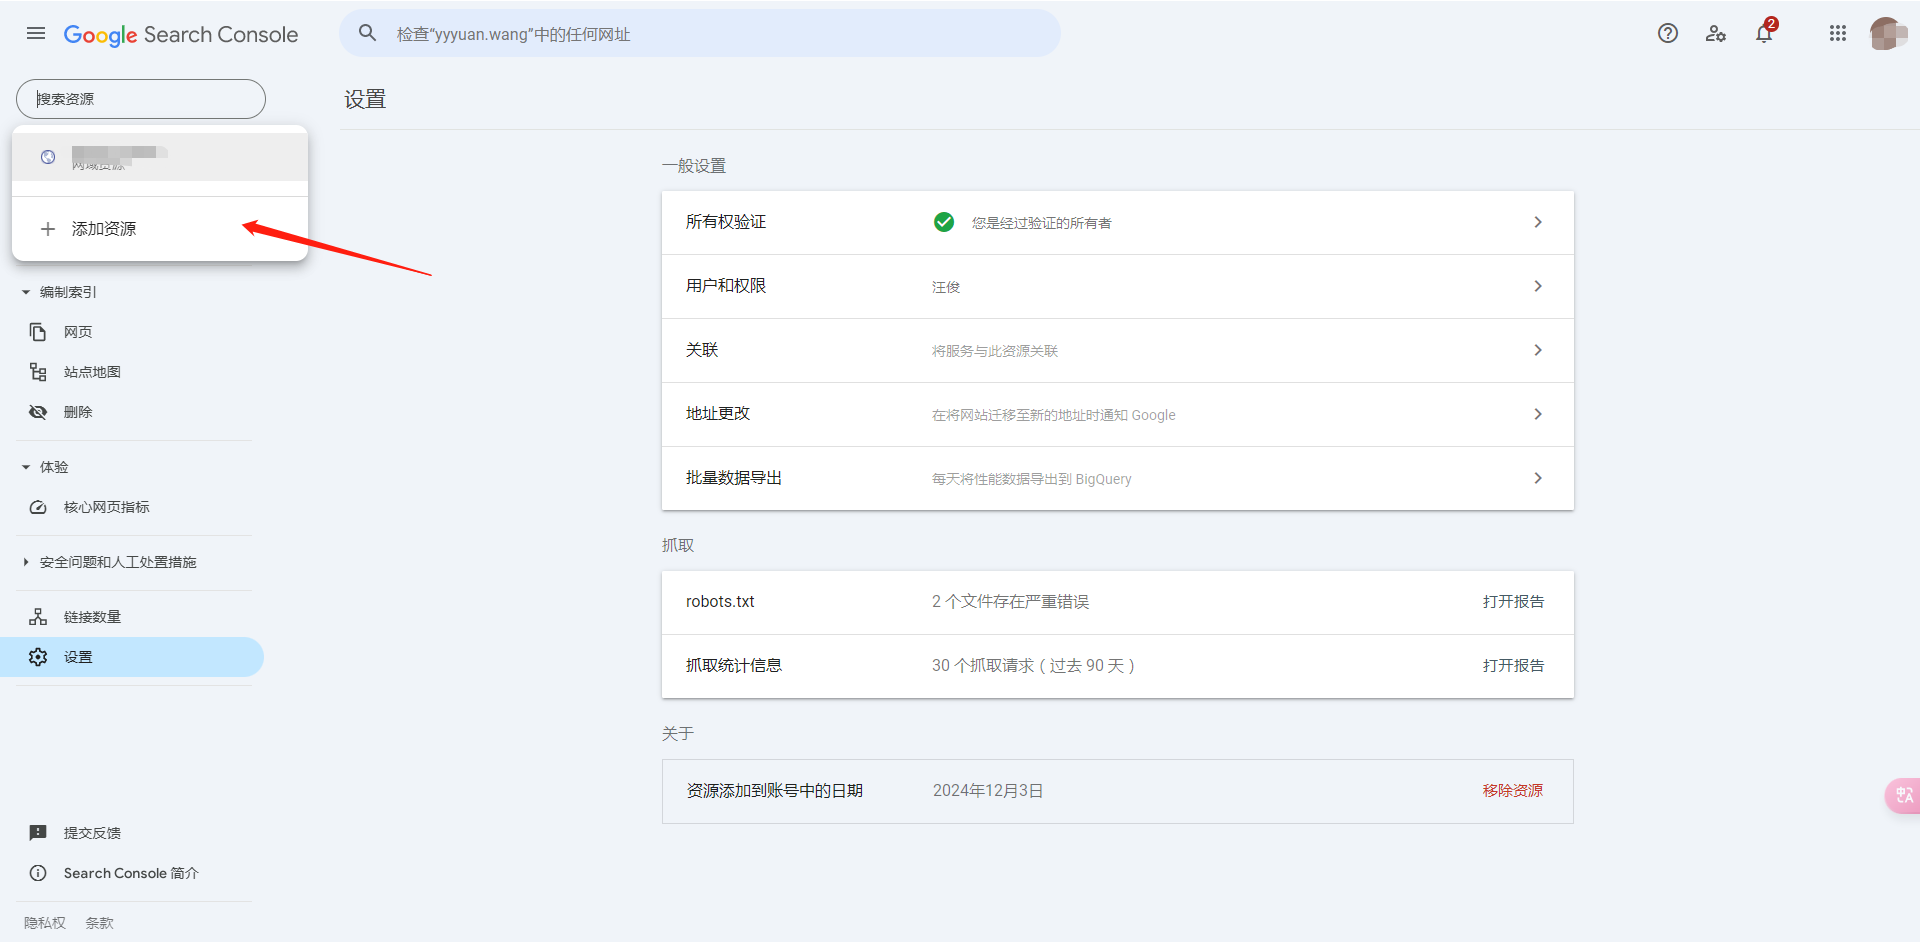The image size is (1920, 942).
Task: Open the hamburger main menu
Action: click(x=36, y=34)
